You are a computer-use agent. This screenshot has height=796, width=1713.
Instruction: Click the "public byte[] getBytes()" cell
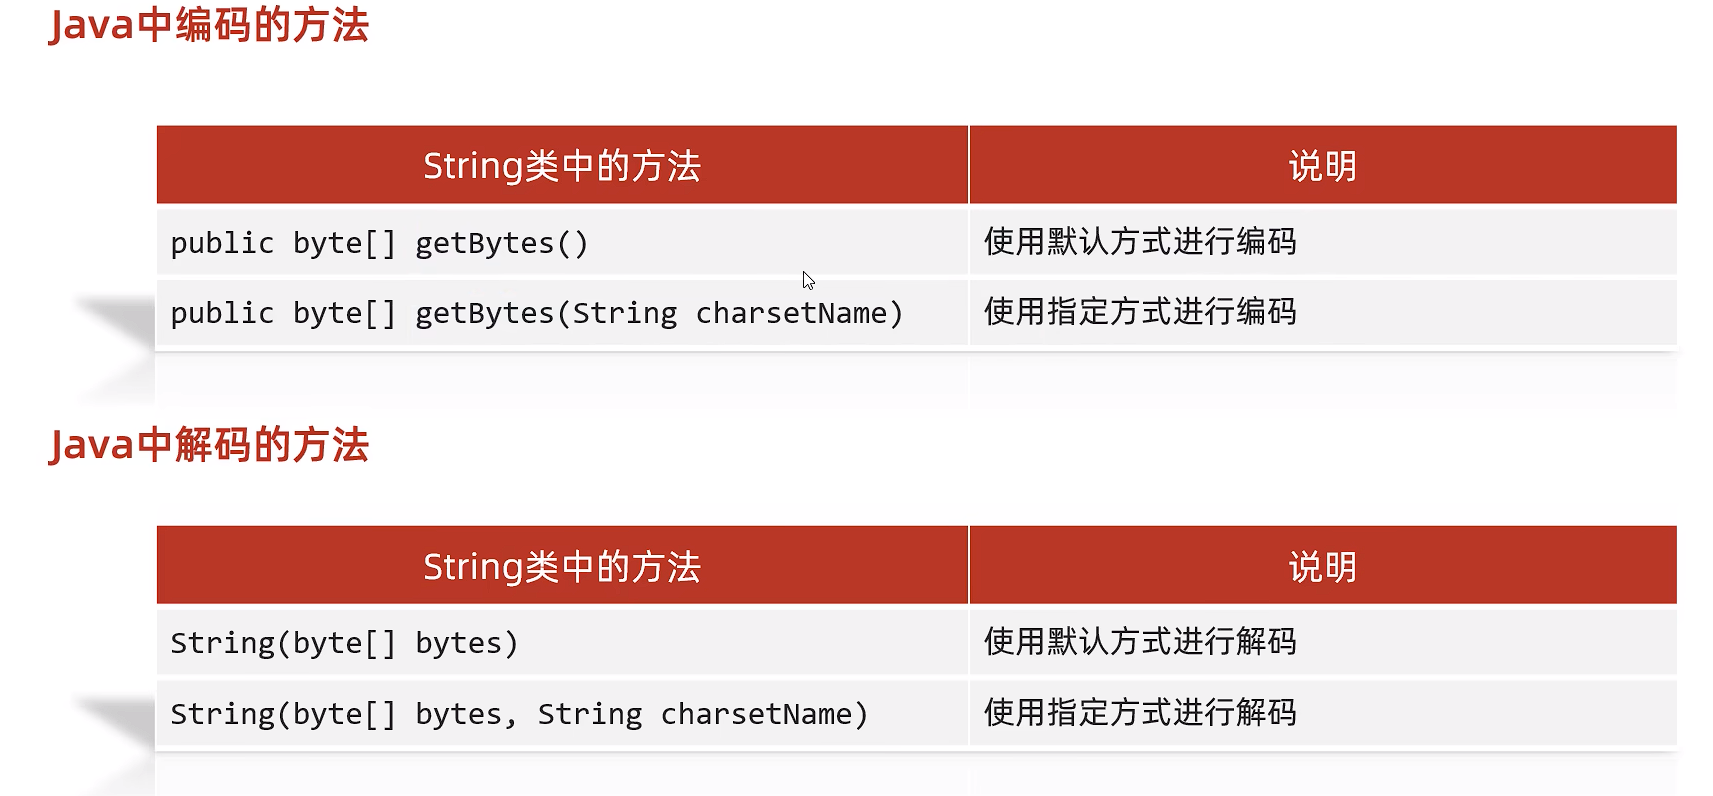coord(380,243)
